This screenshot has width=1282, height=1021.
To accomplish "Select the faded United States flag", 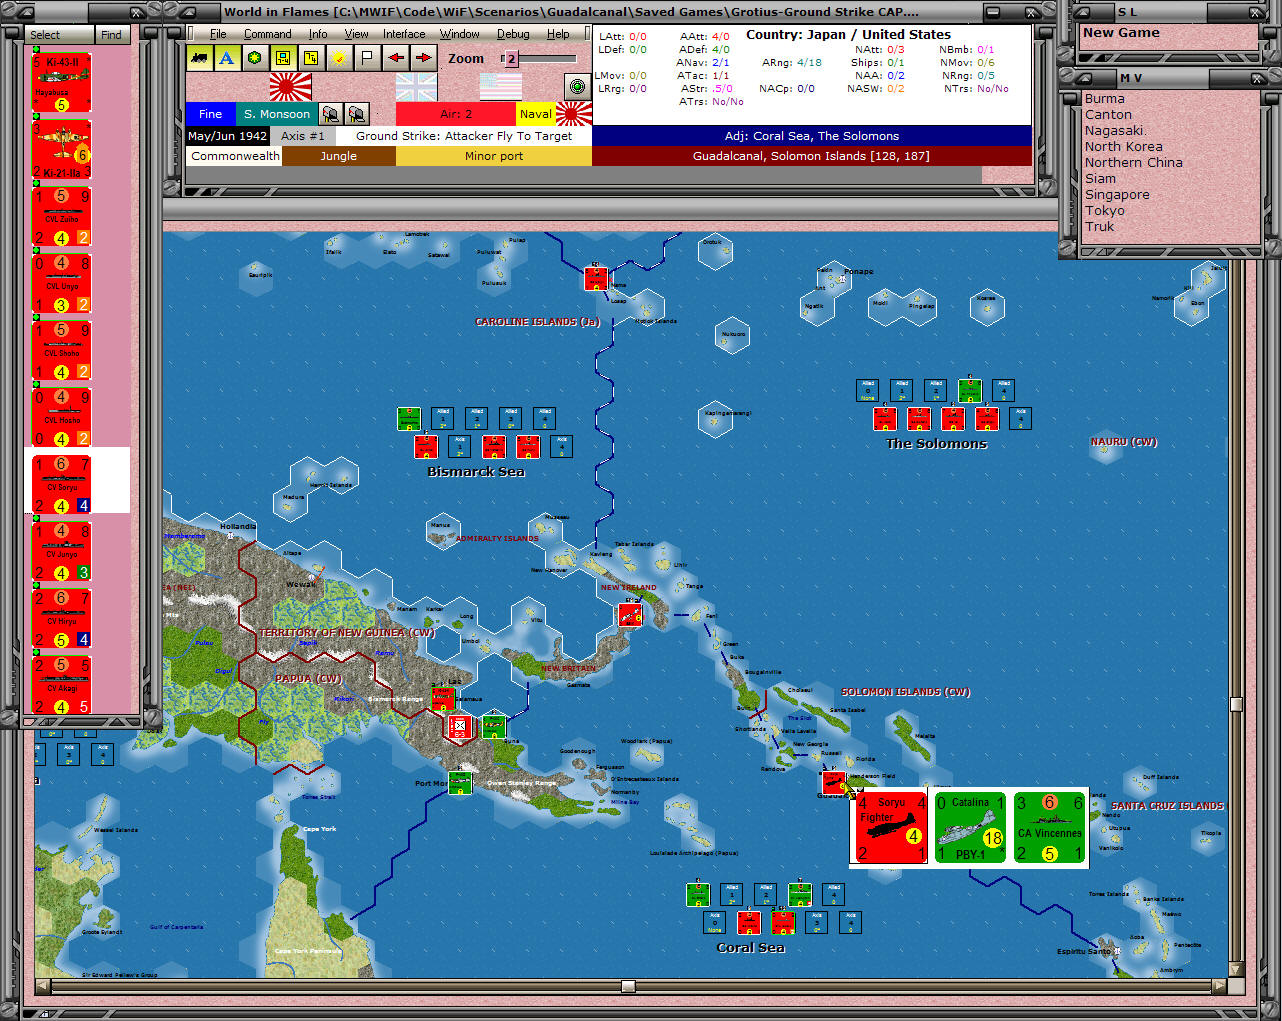I will (x=500, y=87).
